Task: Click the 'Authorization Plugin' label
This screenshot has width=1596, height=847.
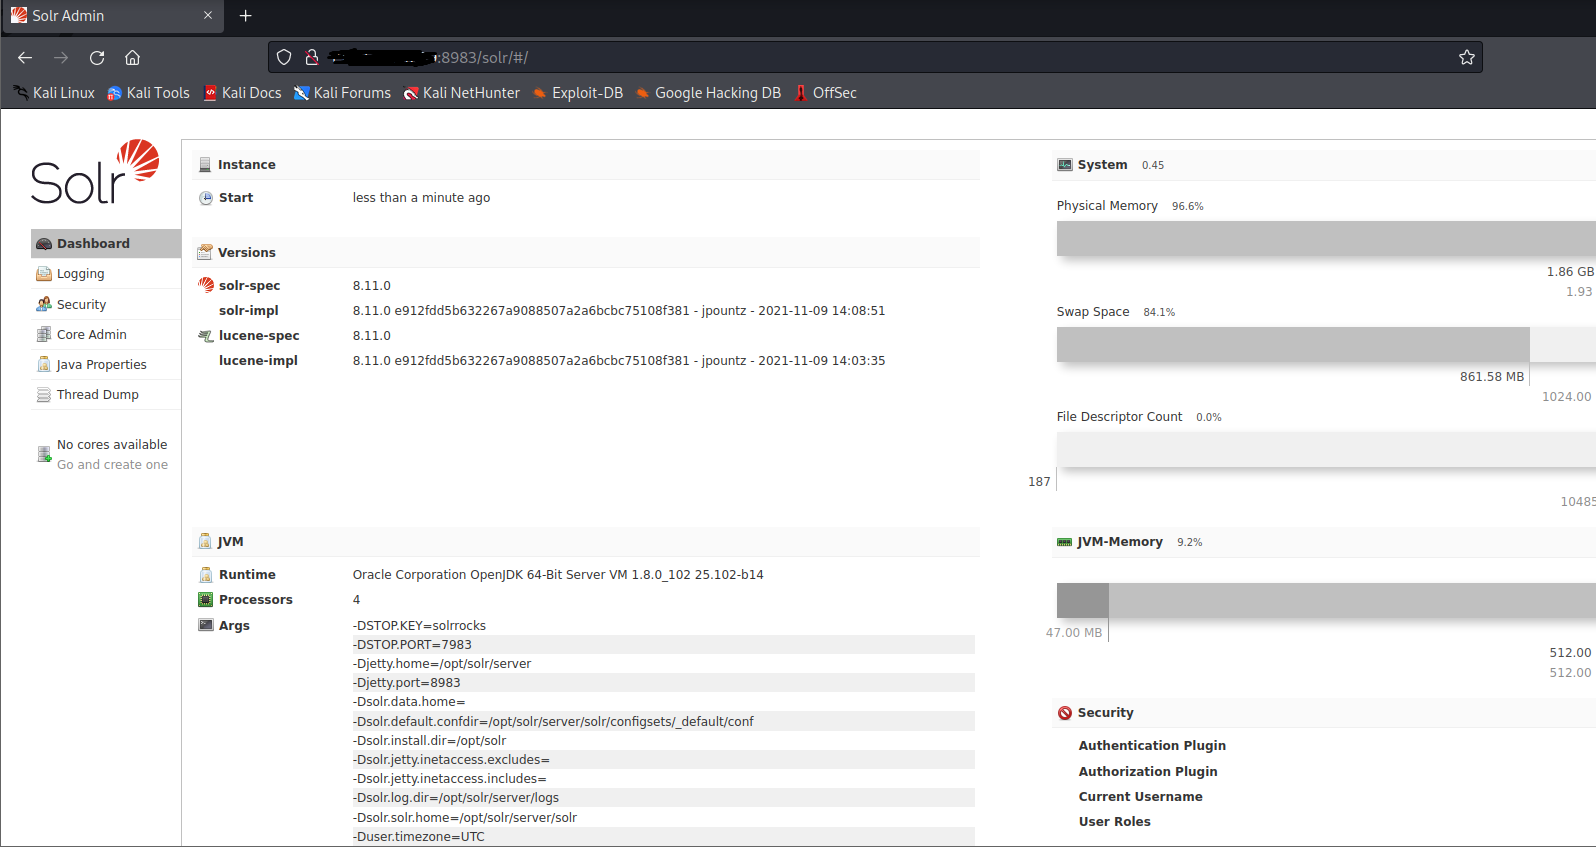Action: point(1148,772)
